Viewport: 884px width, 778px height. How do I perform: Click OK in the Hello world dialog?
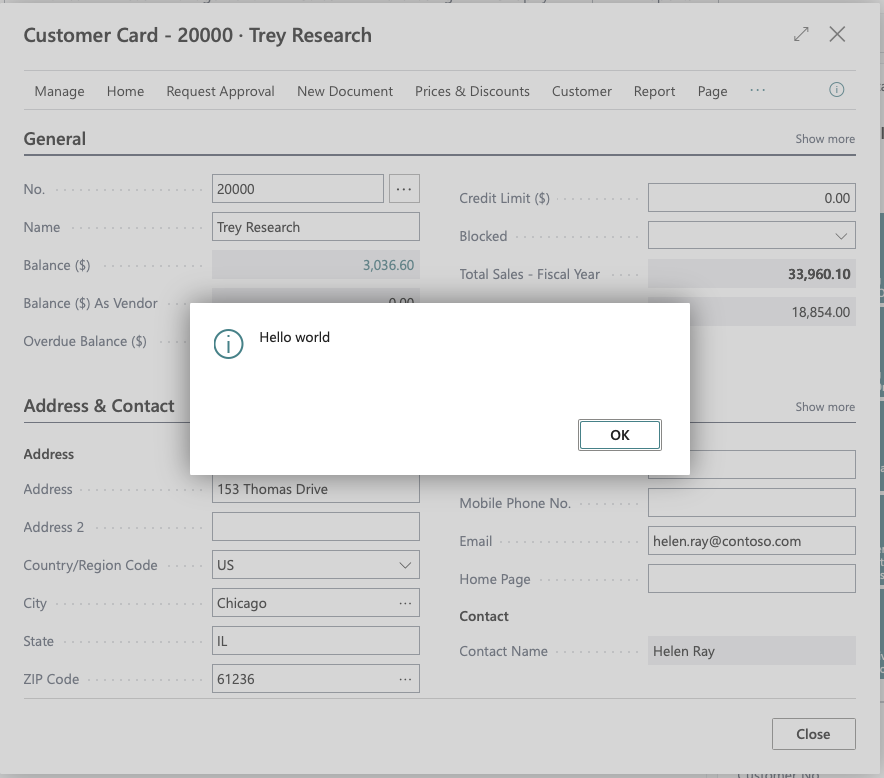click(619, 435)
